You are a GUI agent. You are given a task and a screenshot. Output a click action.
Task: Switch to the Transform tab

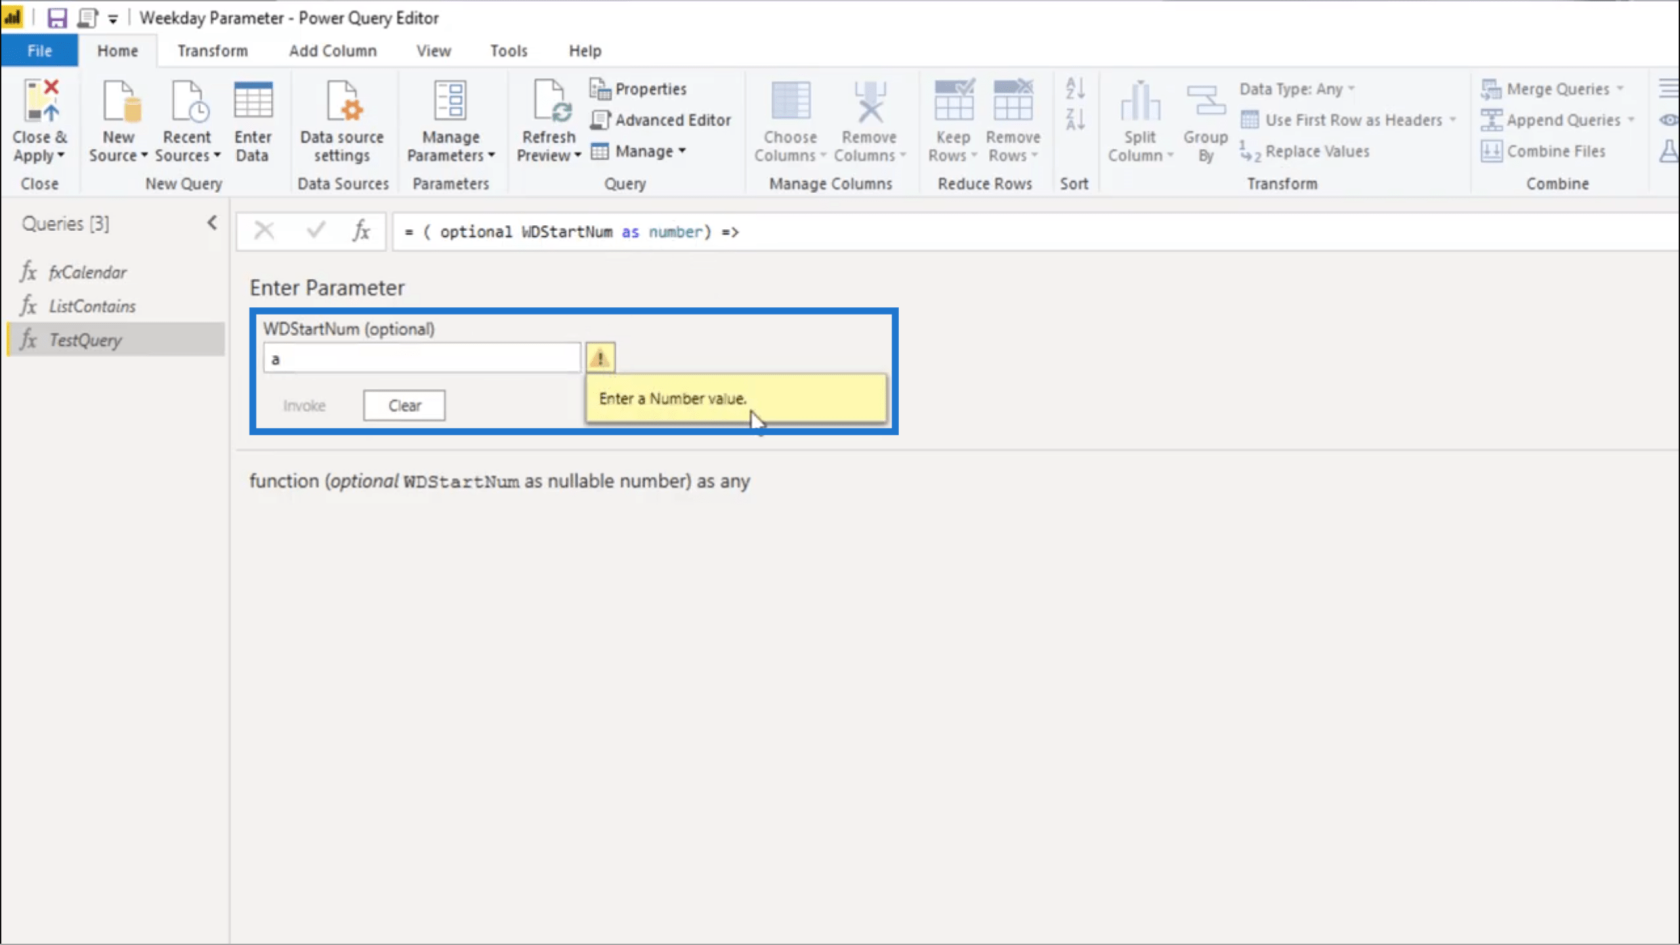(212, 50)
